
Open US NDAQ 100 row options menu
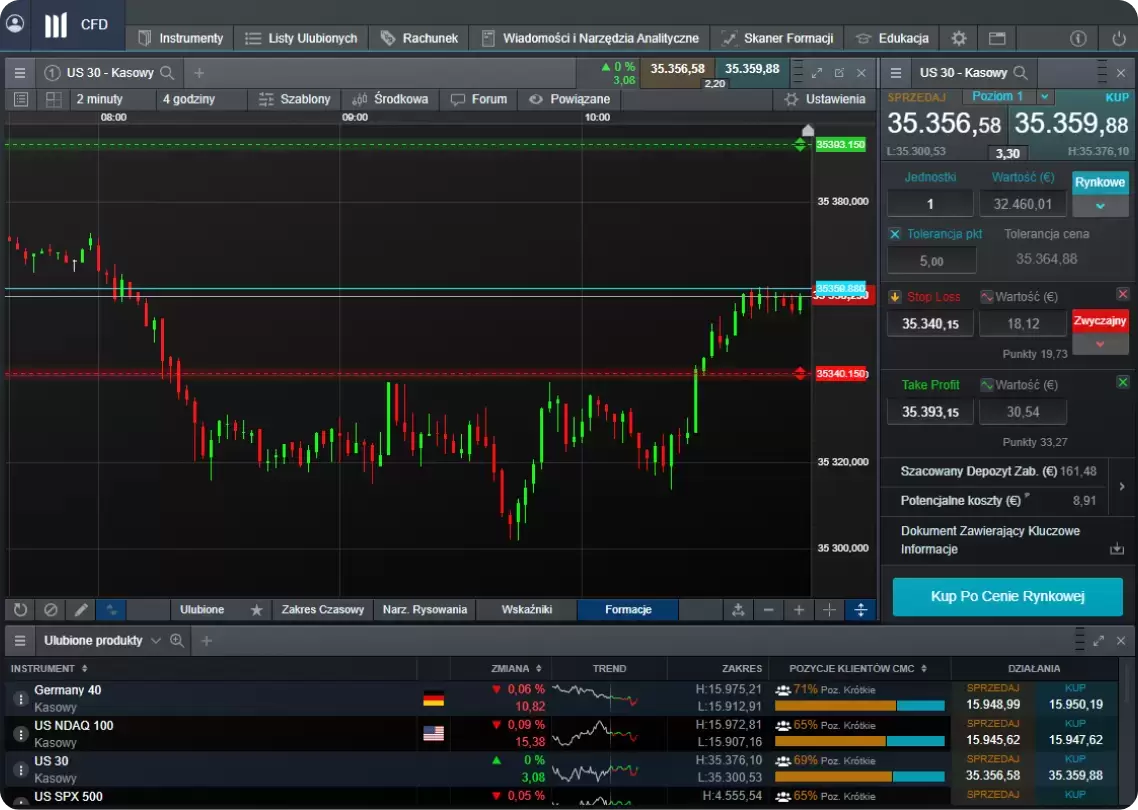point(20,735)
